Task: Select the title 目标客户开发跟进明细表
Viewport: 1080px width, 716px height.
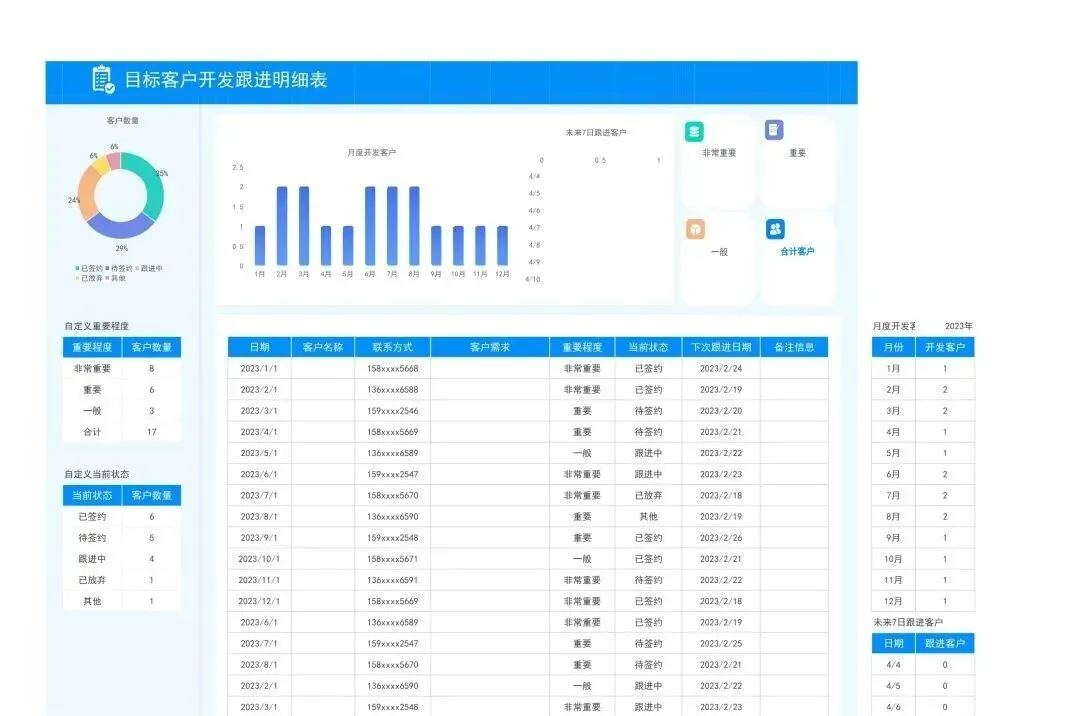Action: [225, 80]
